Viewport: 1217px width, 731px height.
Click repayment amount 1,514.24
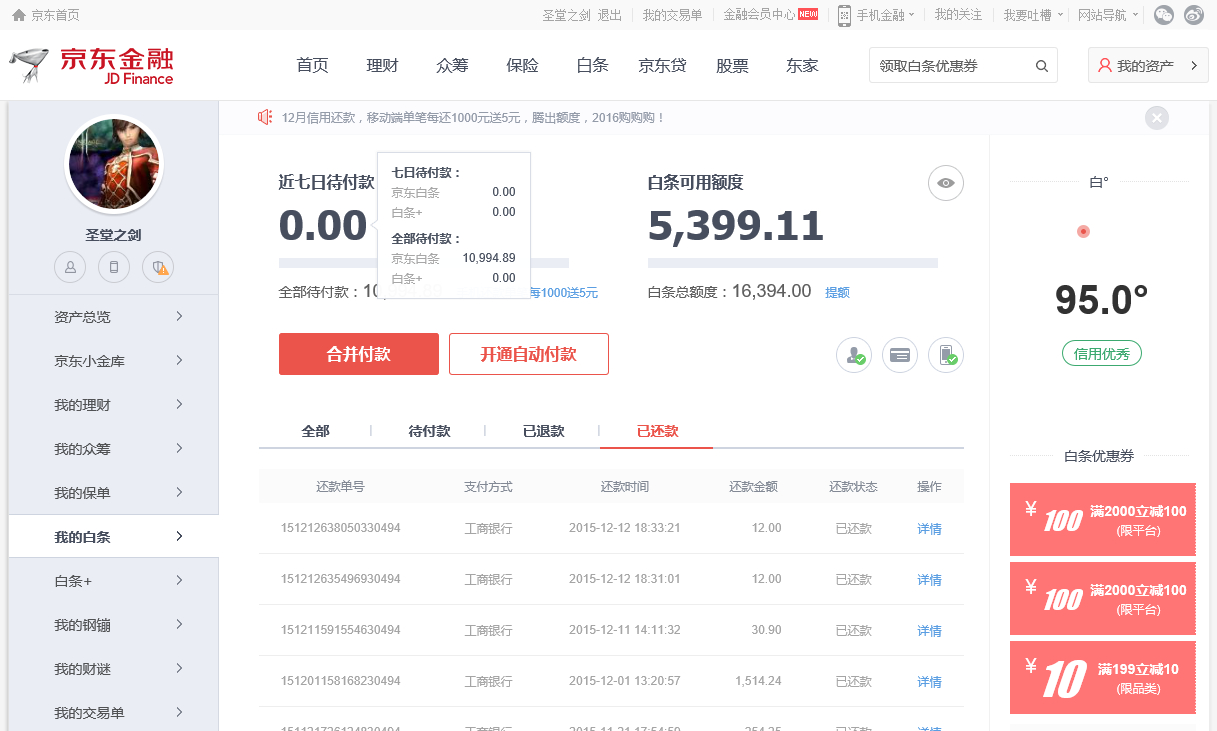[757, 681]
